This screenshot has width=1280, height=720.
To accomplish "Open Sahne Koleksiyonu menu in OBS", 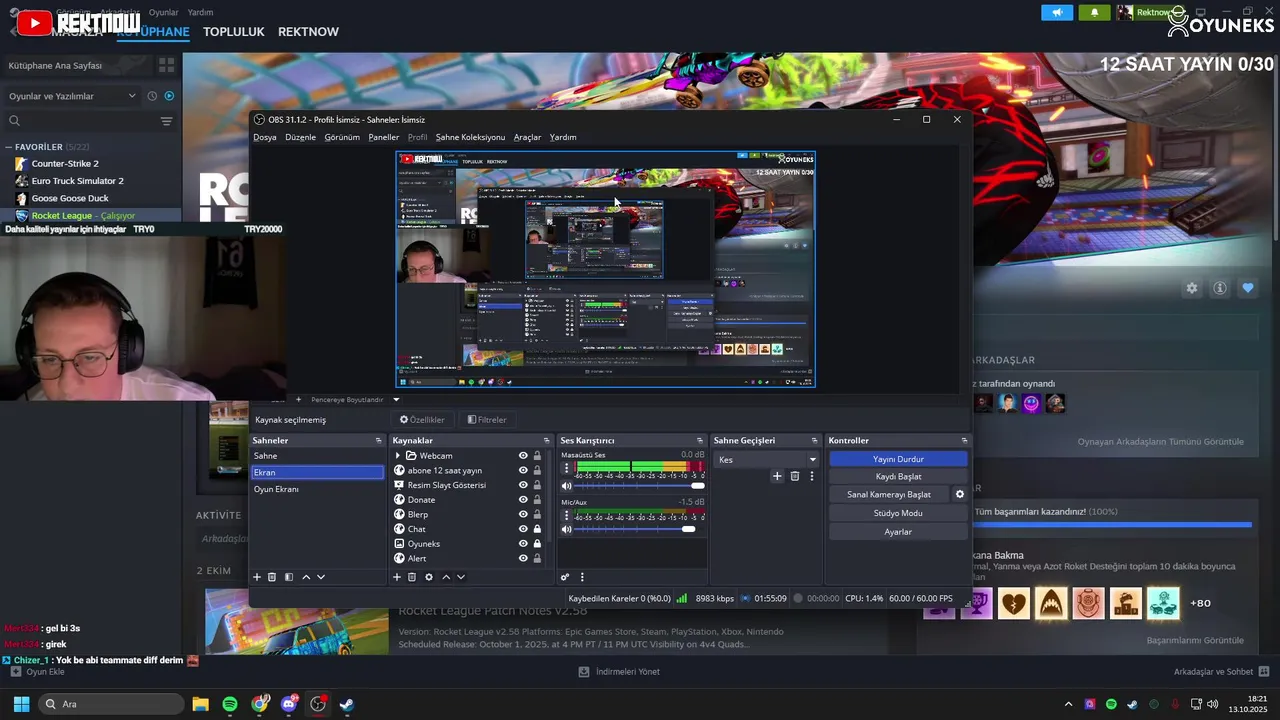I will click(470, 137).
